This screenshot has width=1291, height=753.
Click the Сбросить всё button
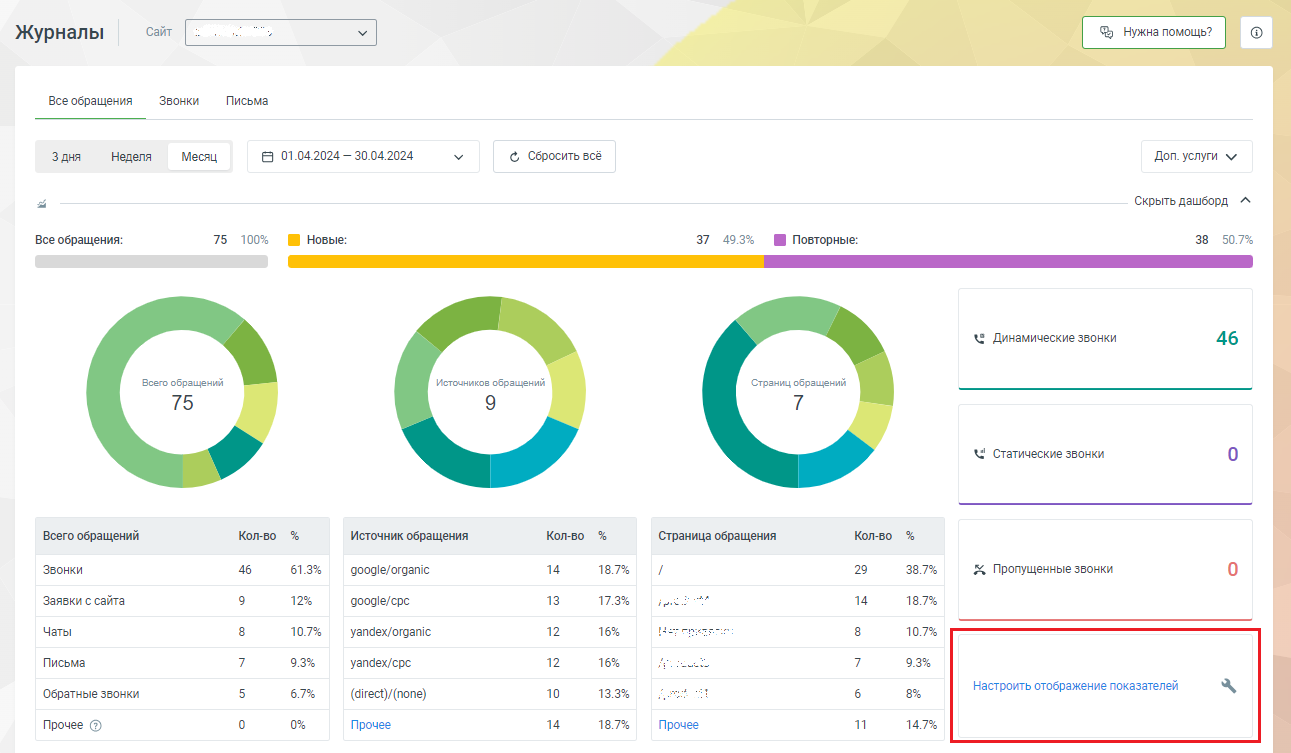point(554,157)
